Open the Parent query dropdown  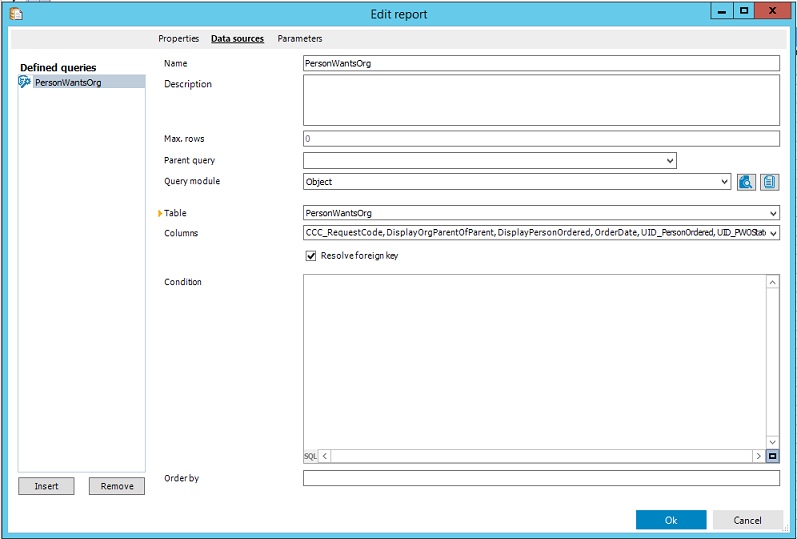(x=670, y=161)
